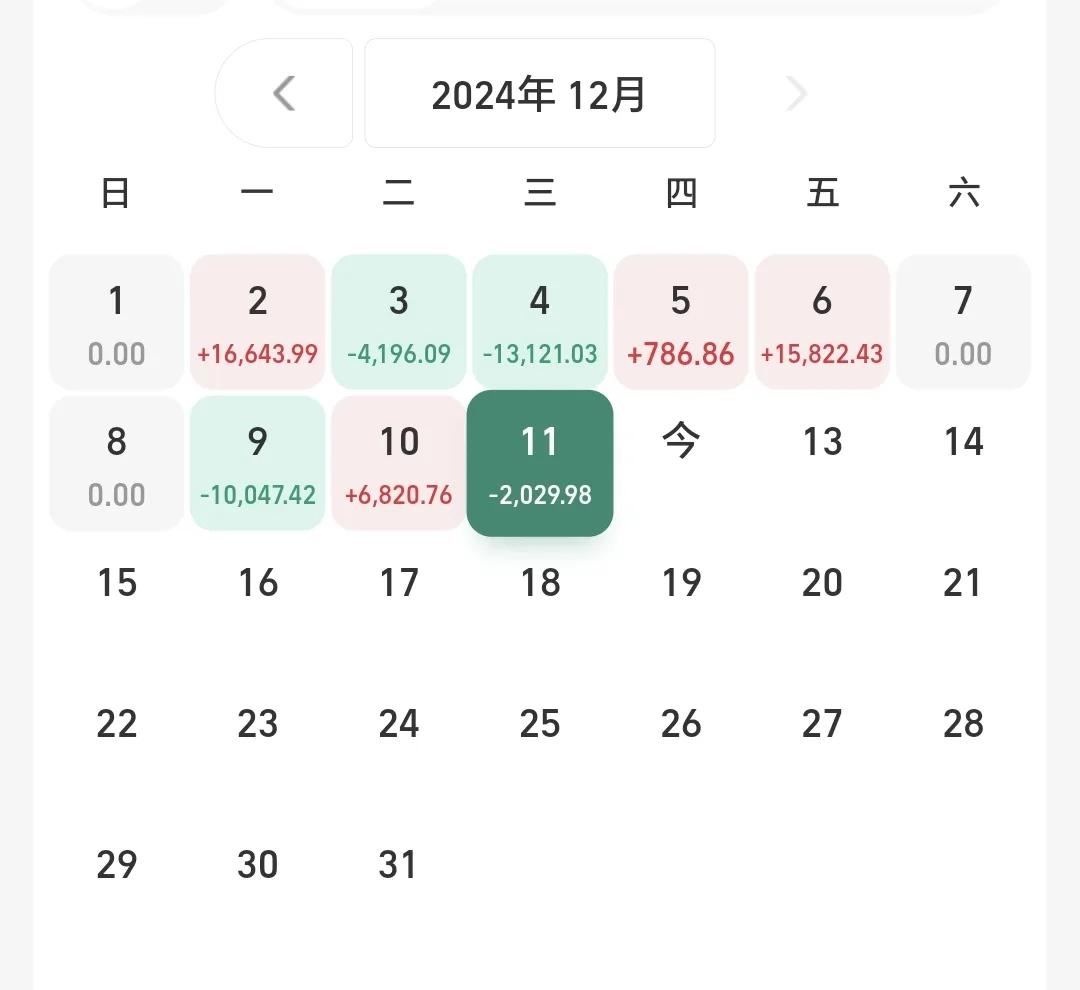Select December 8 with 0.00

[x=116, y=463]
